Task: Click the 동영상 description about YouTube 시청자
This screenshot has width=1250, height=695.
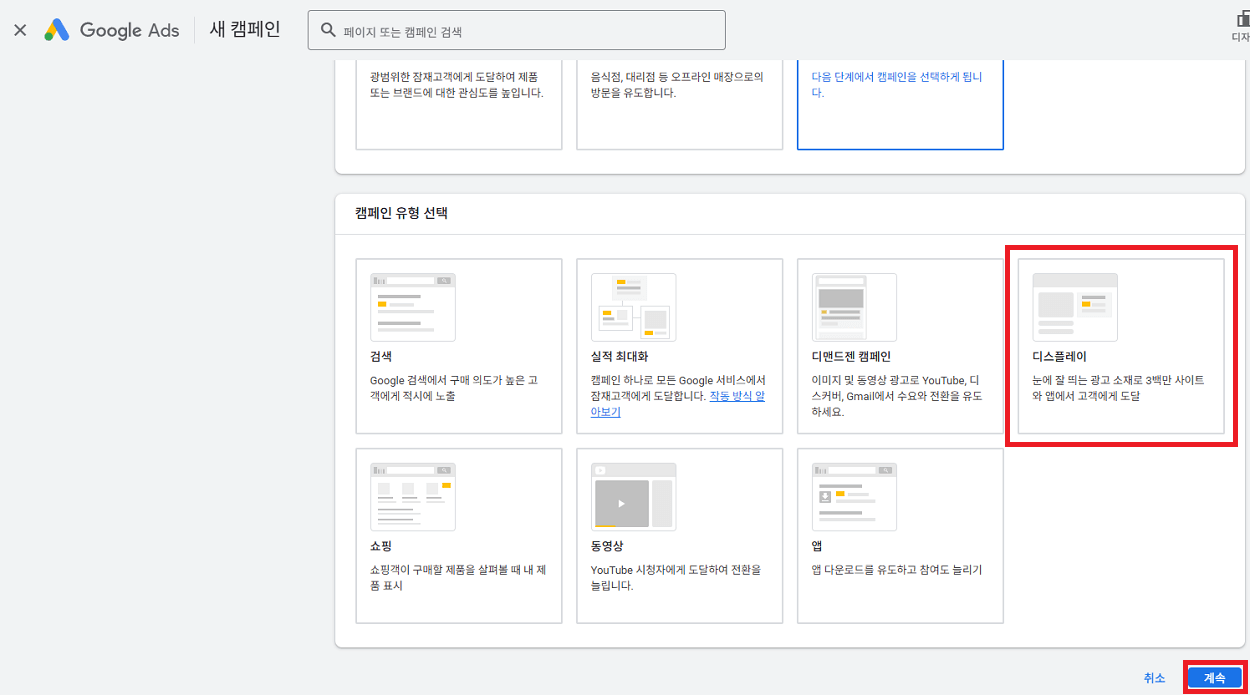Action: (676, 577)
